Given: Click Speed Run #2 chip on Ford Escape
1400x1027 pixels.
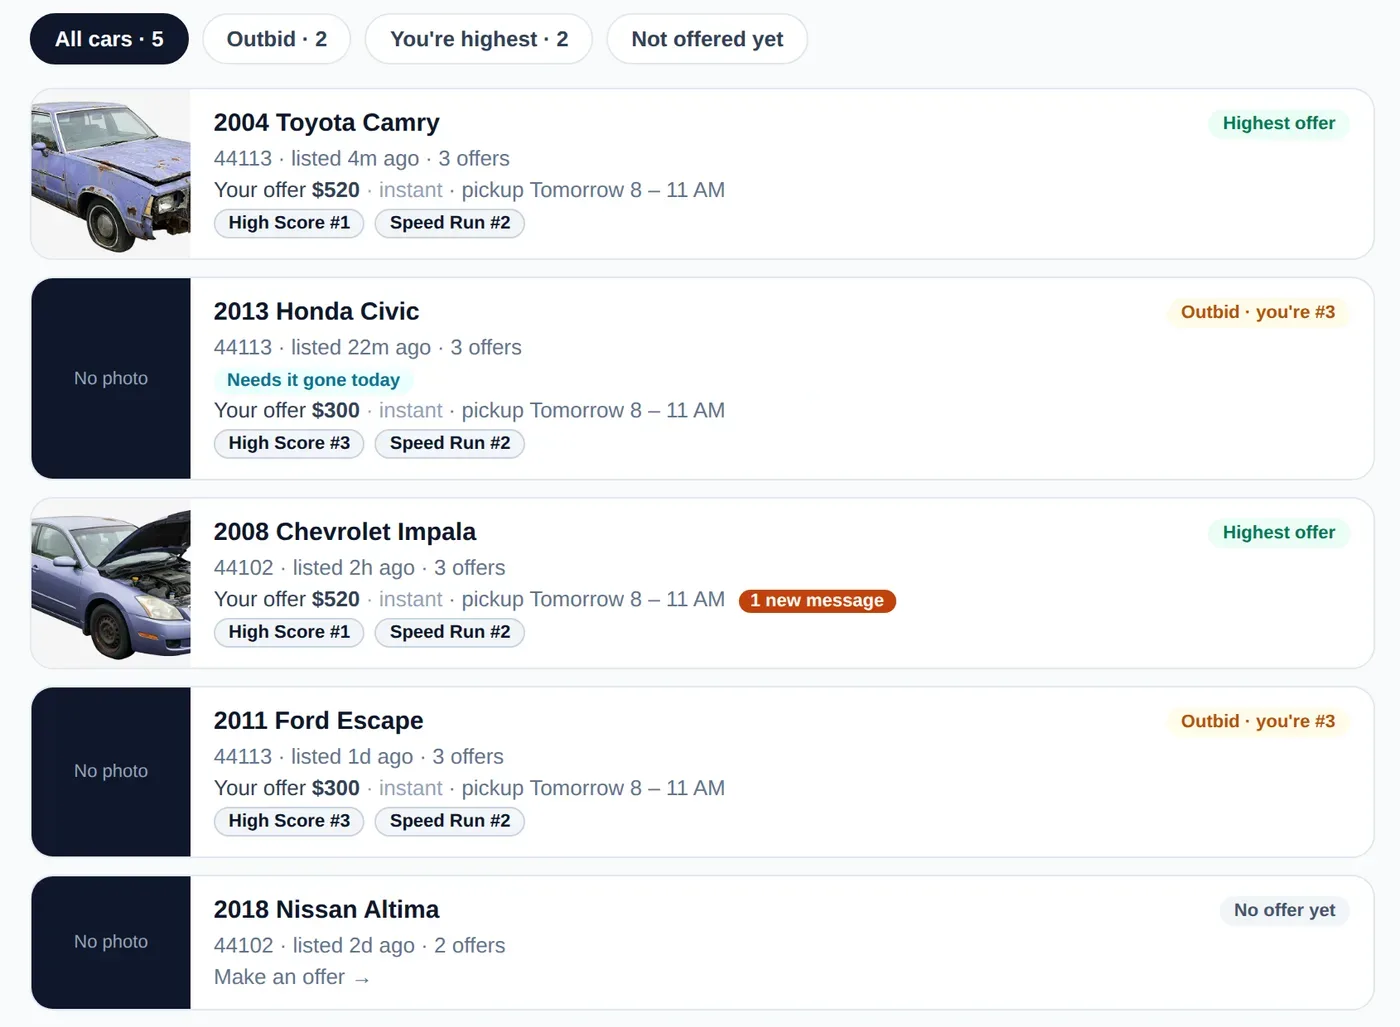Looking at the screenshot, I should coord(450,821).
